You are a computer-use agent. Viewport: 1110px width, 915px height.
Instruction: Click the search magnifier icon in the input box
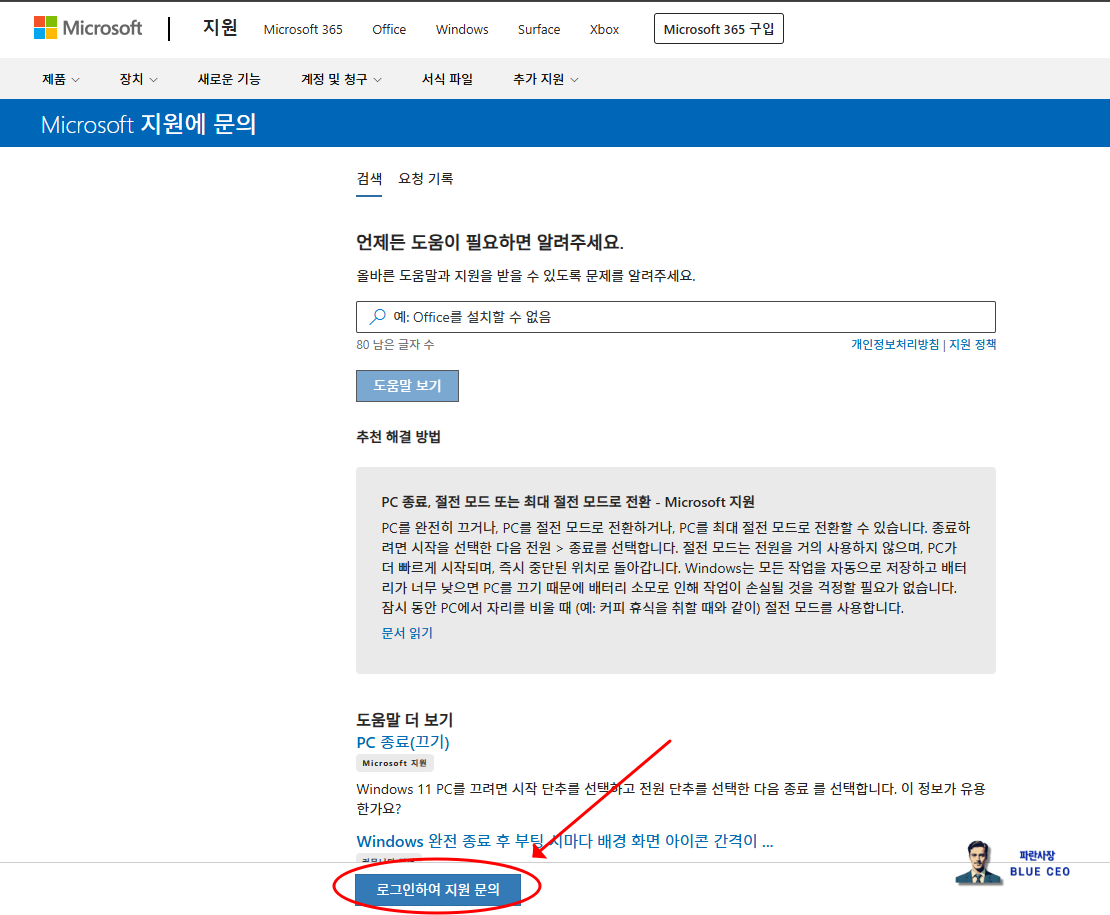coord(377,316)
